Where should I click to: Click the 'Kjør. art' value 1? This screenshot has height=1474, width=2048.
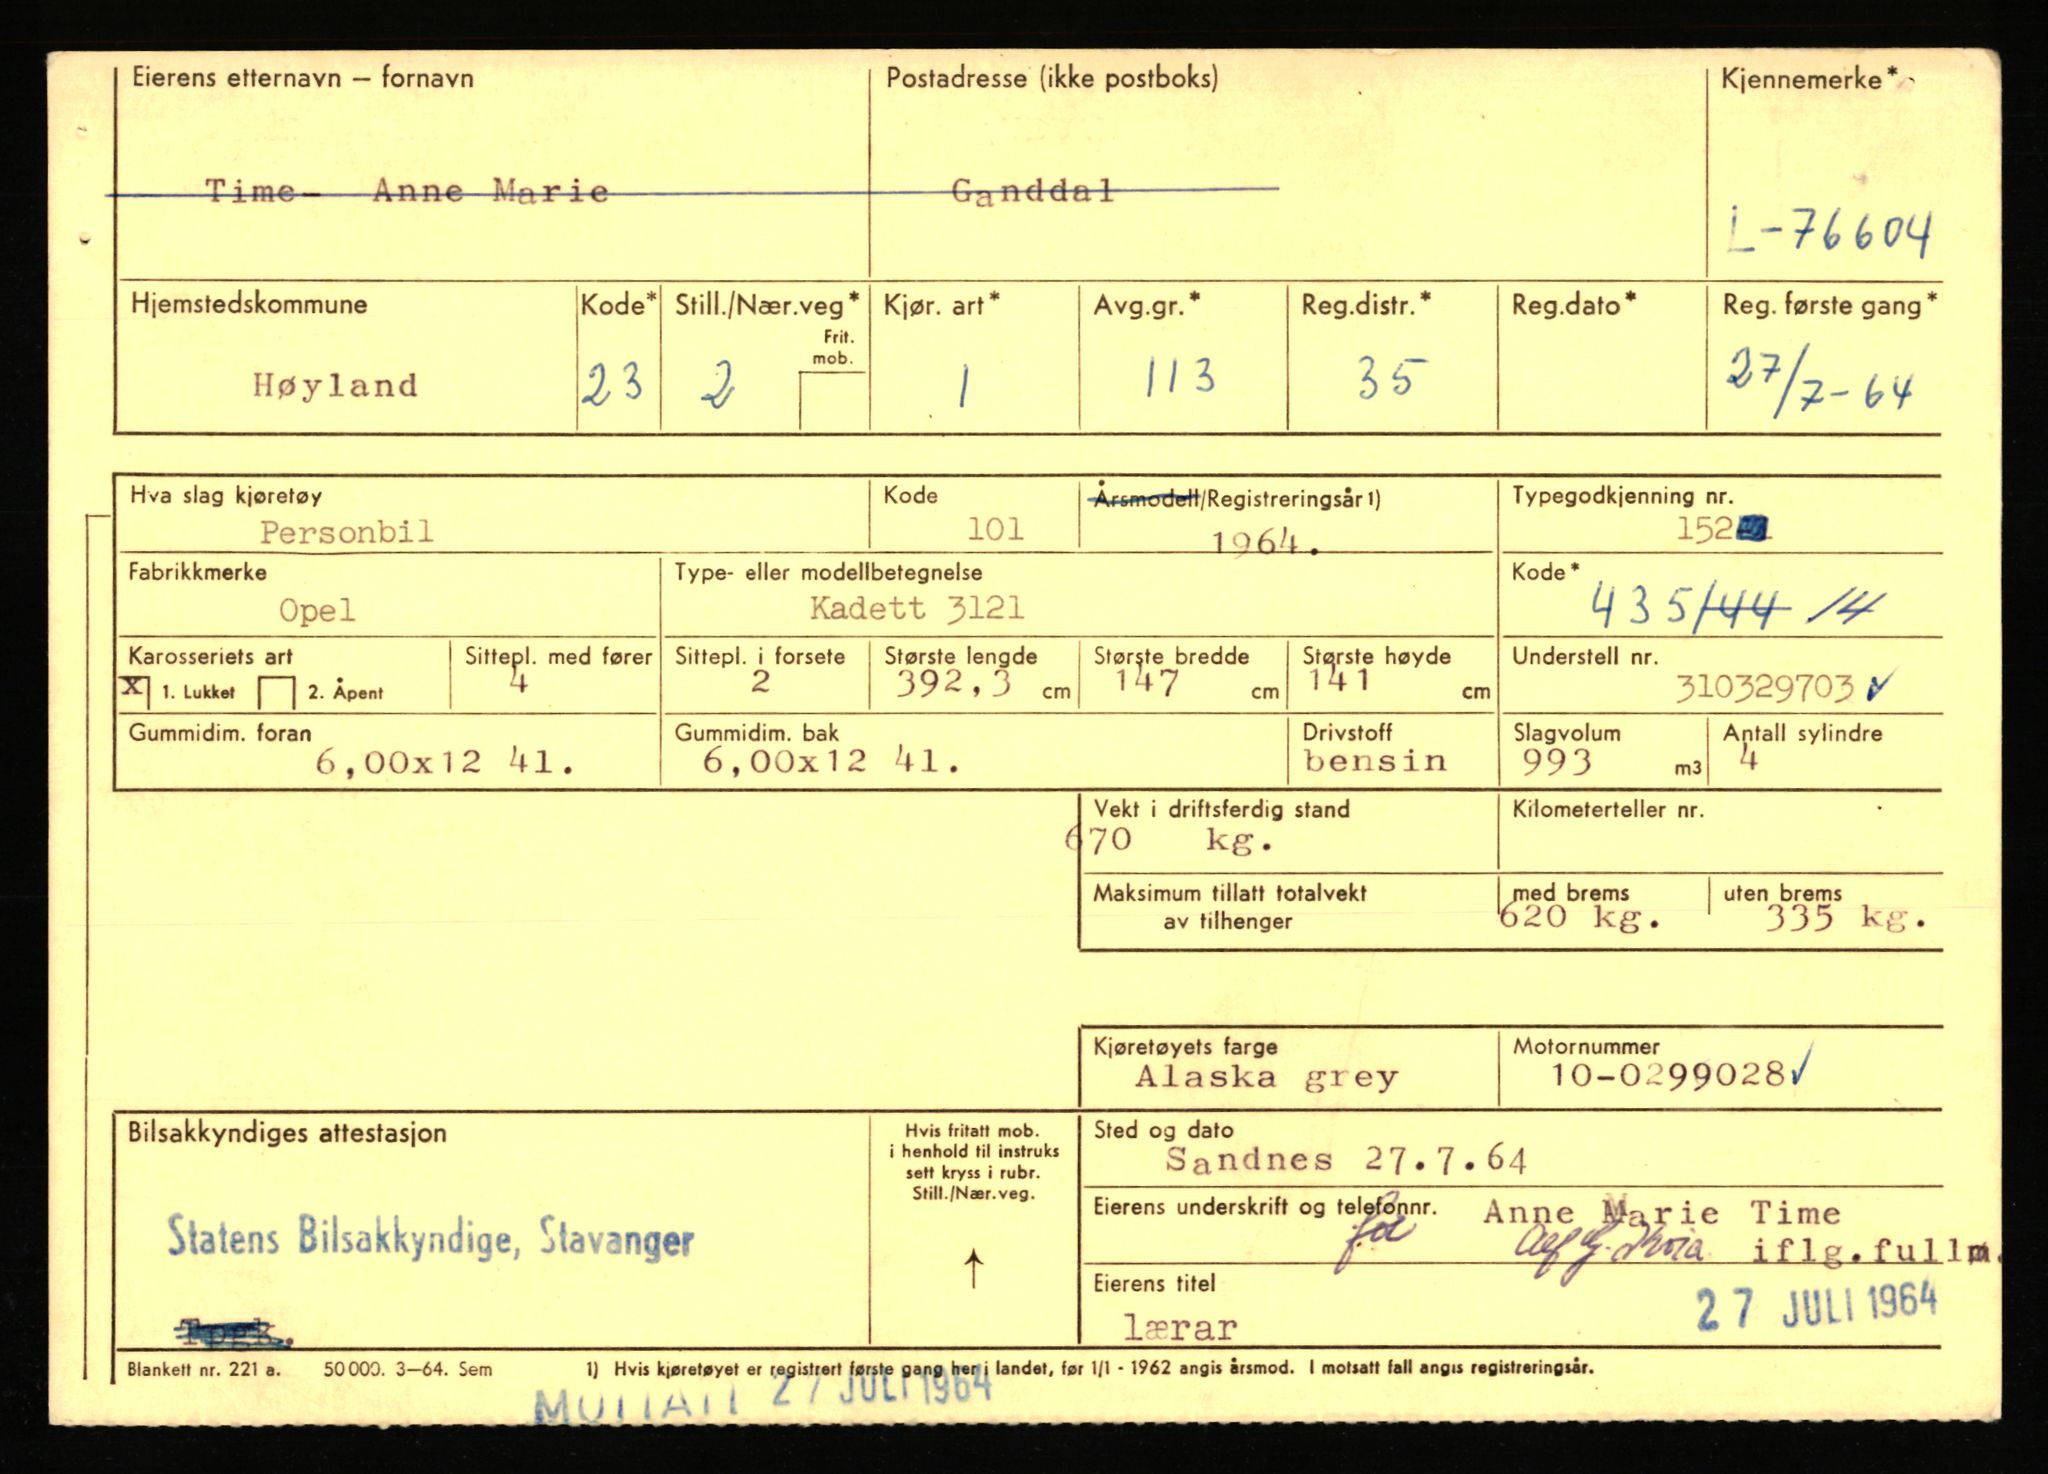(x=962, y=385)
